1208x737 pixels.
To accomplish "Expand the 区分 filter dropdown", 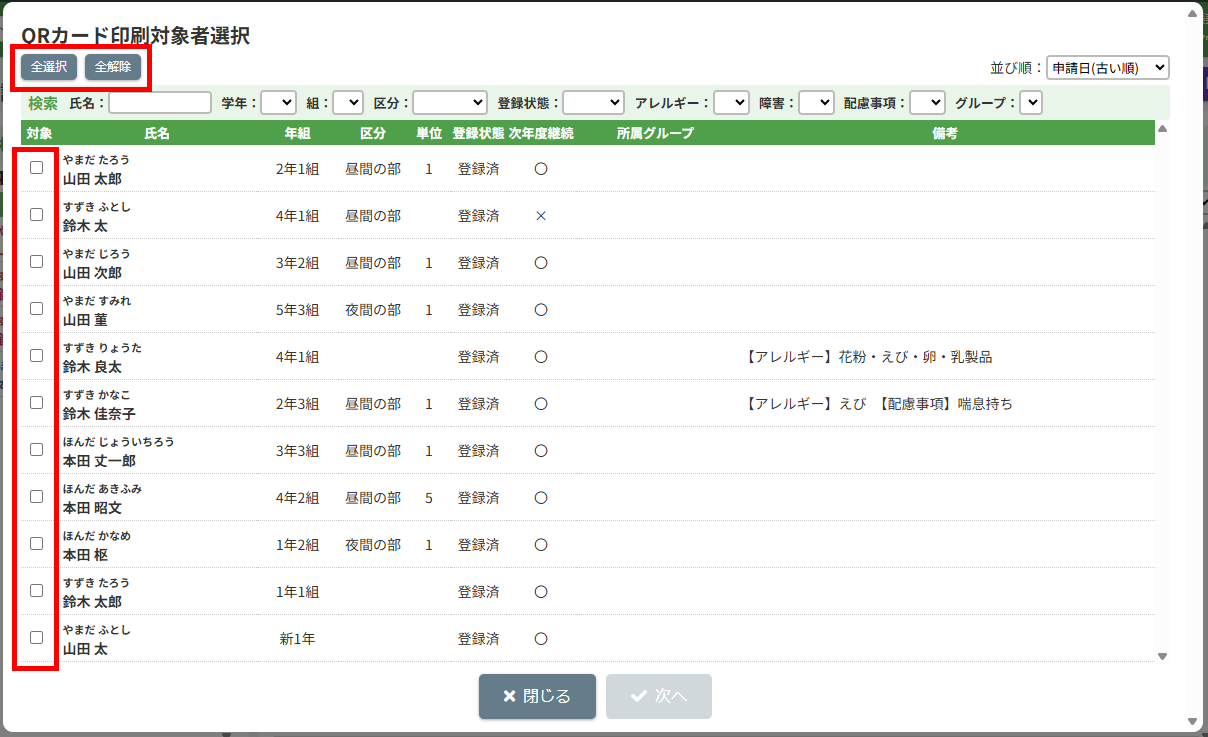I will point(449,103).
